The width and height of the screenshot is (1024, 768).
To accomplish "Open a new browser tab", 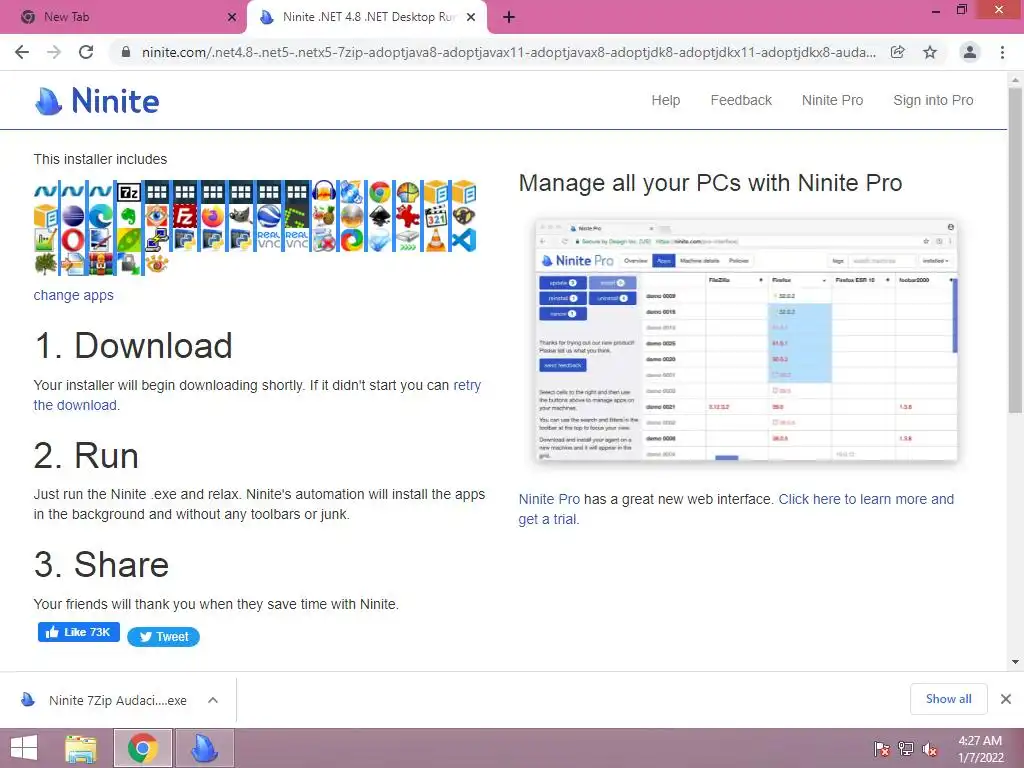I will click(x=509, y=18).
